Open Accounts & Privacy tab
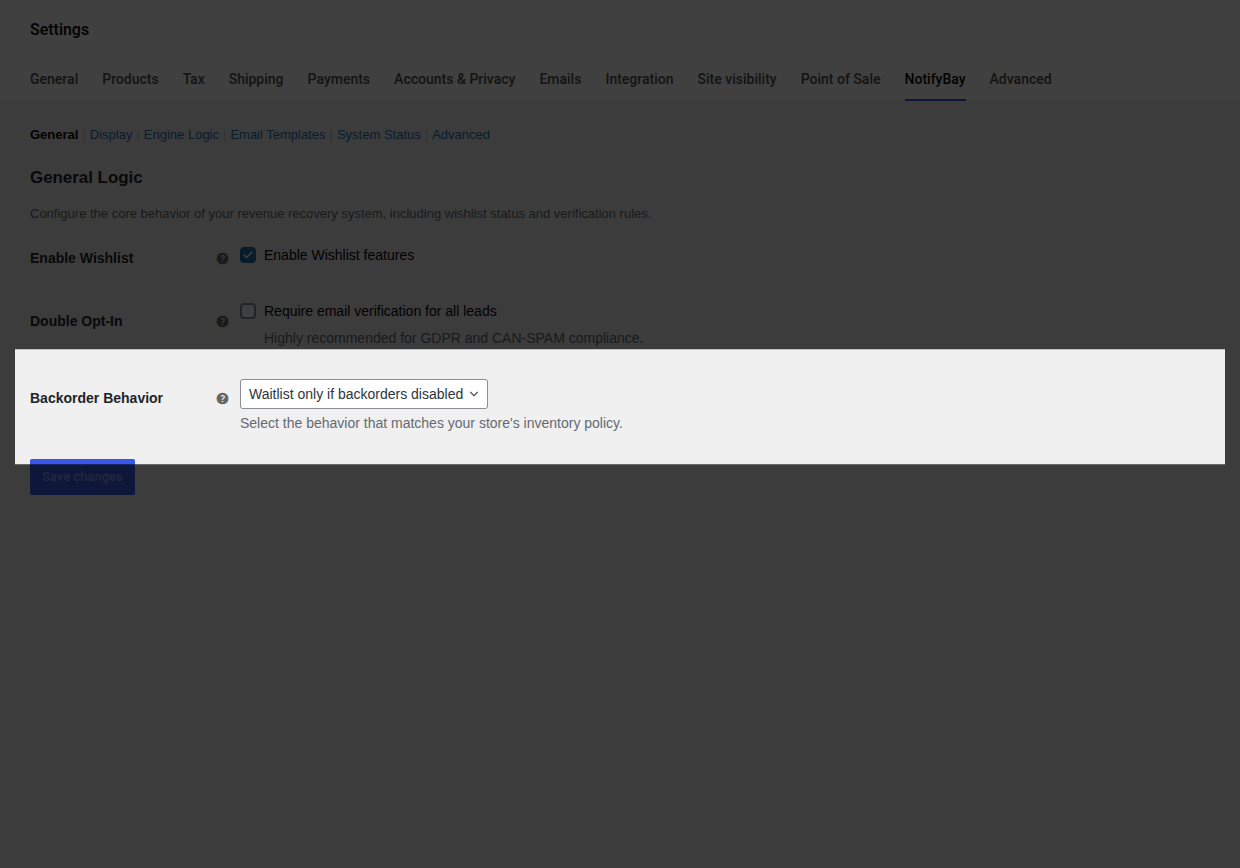The height and width of the screenshot is (868, 1240). coord(455,79)
